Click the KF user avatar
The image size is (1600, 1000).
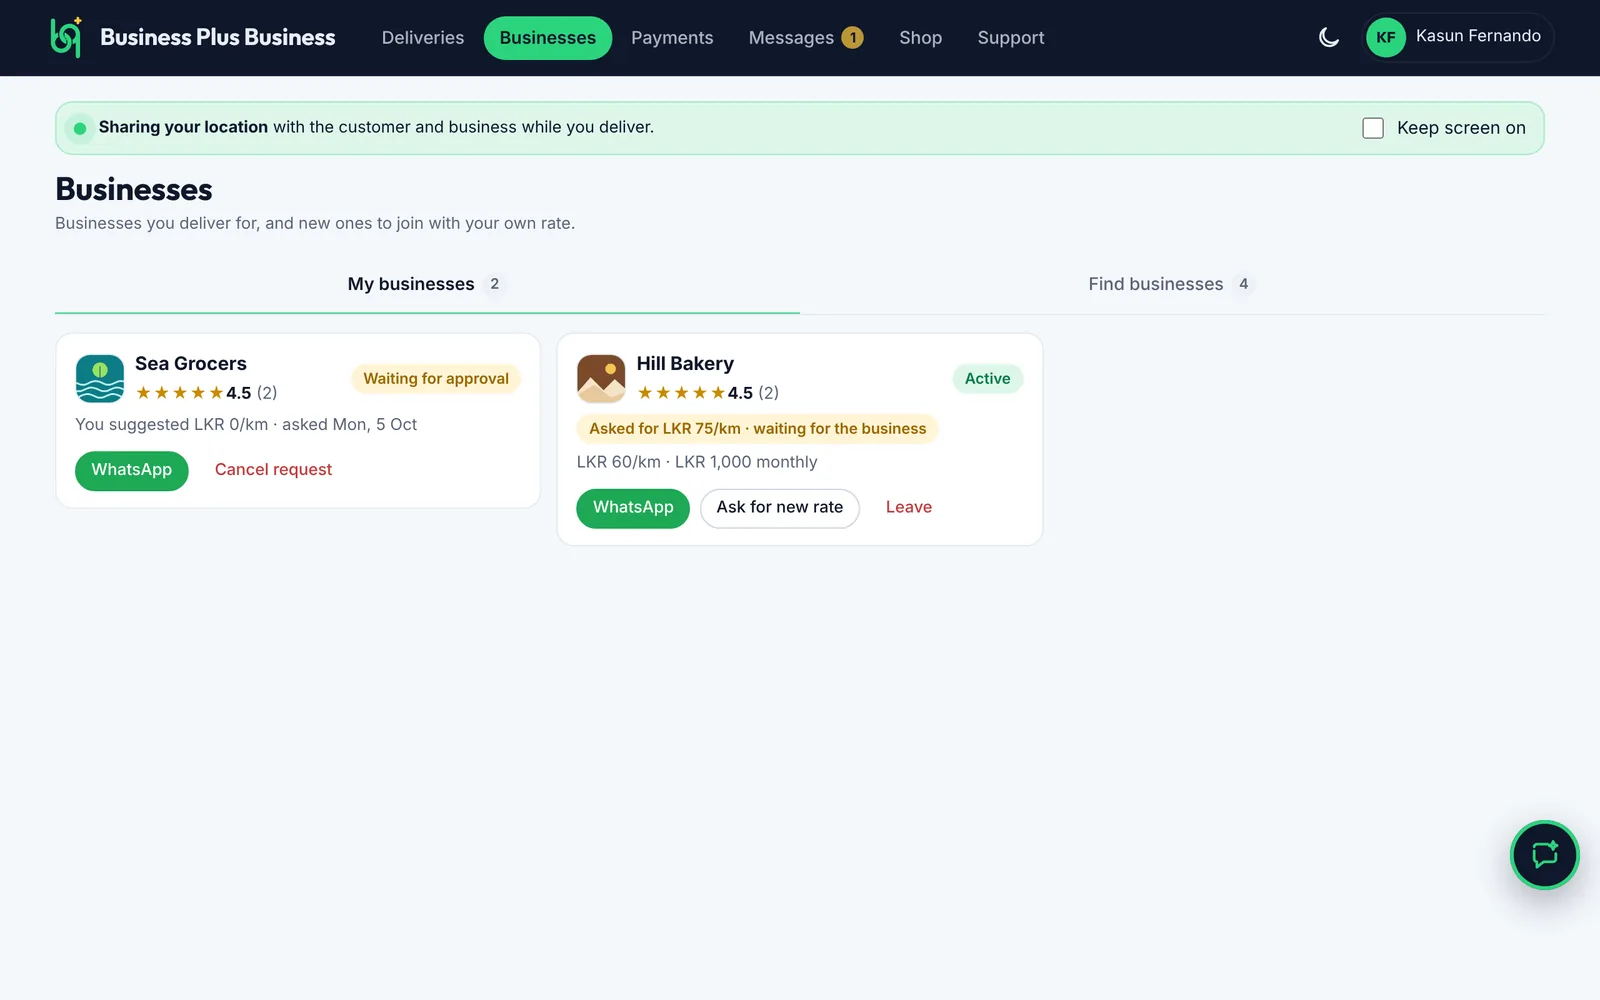1386,38
